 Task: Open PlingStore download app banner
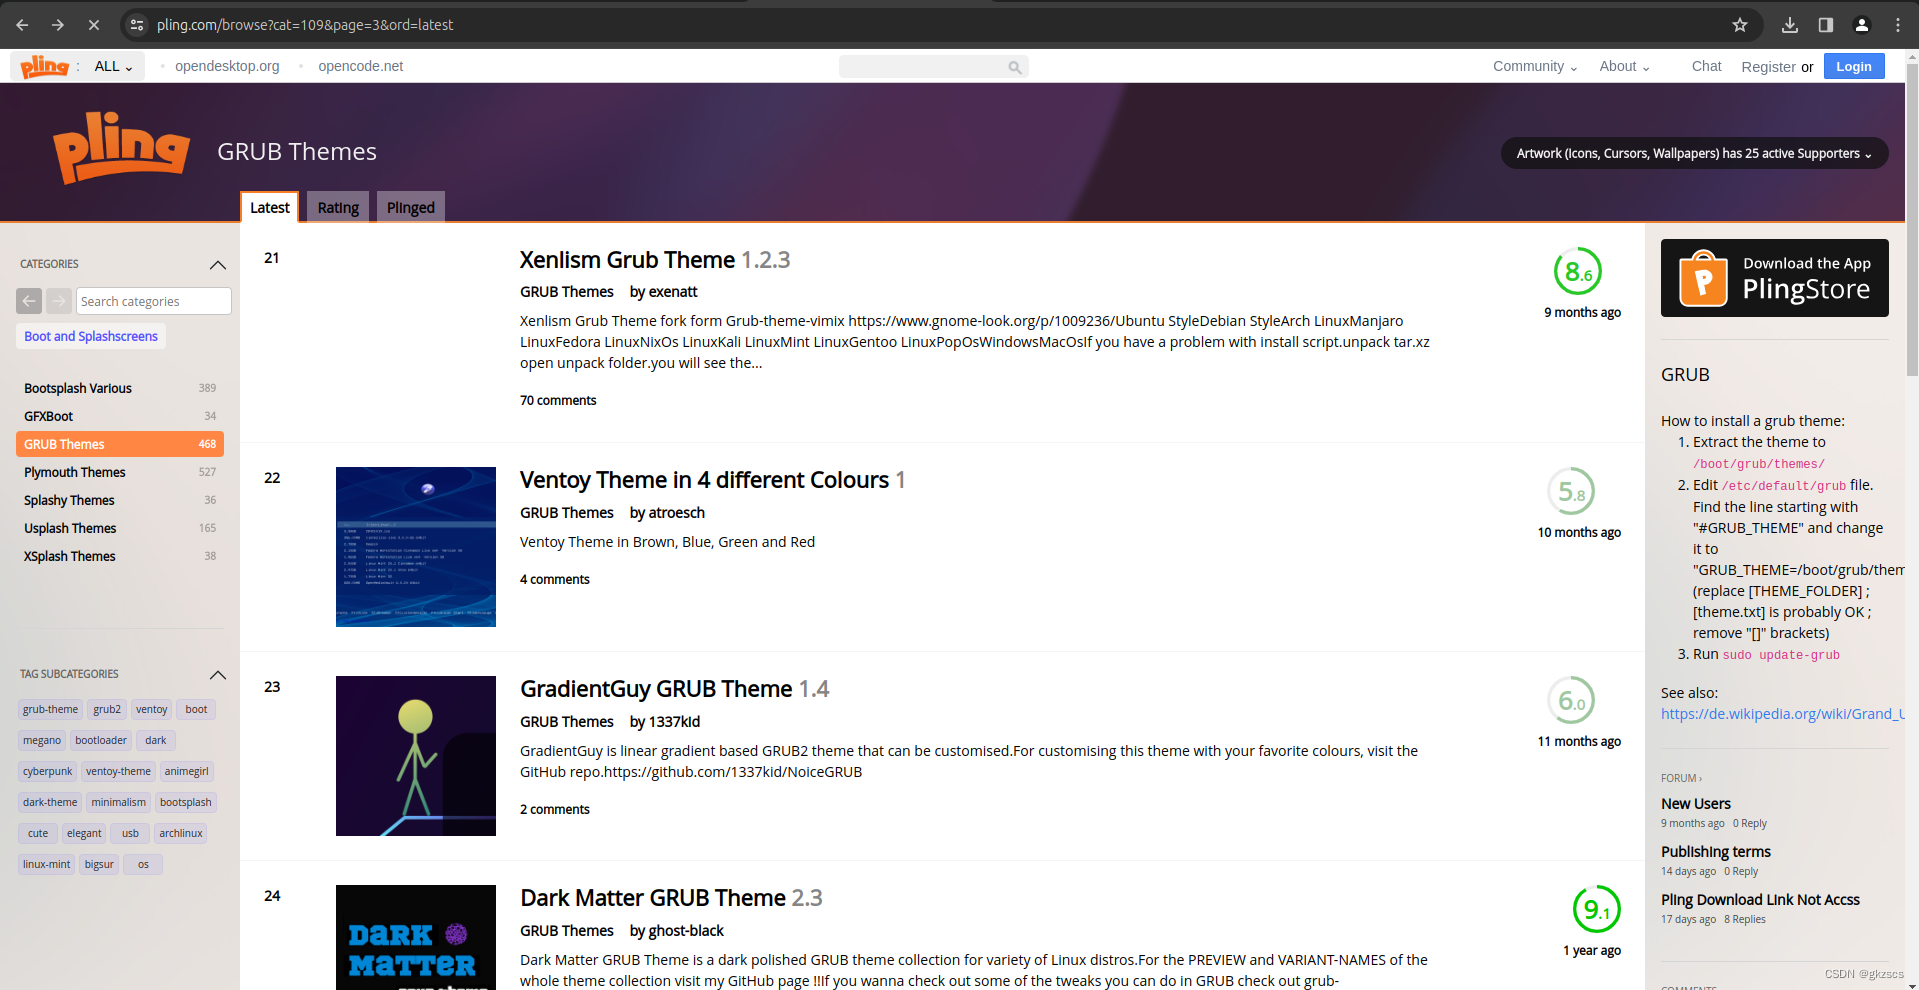(1775, 278)
